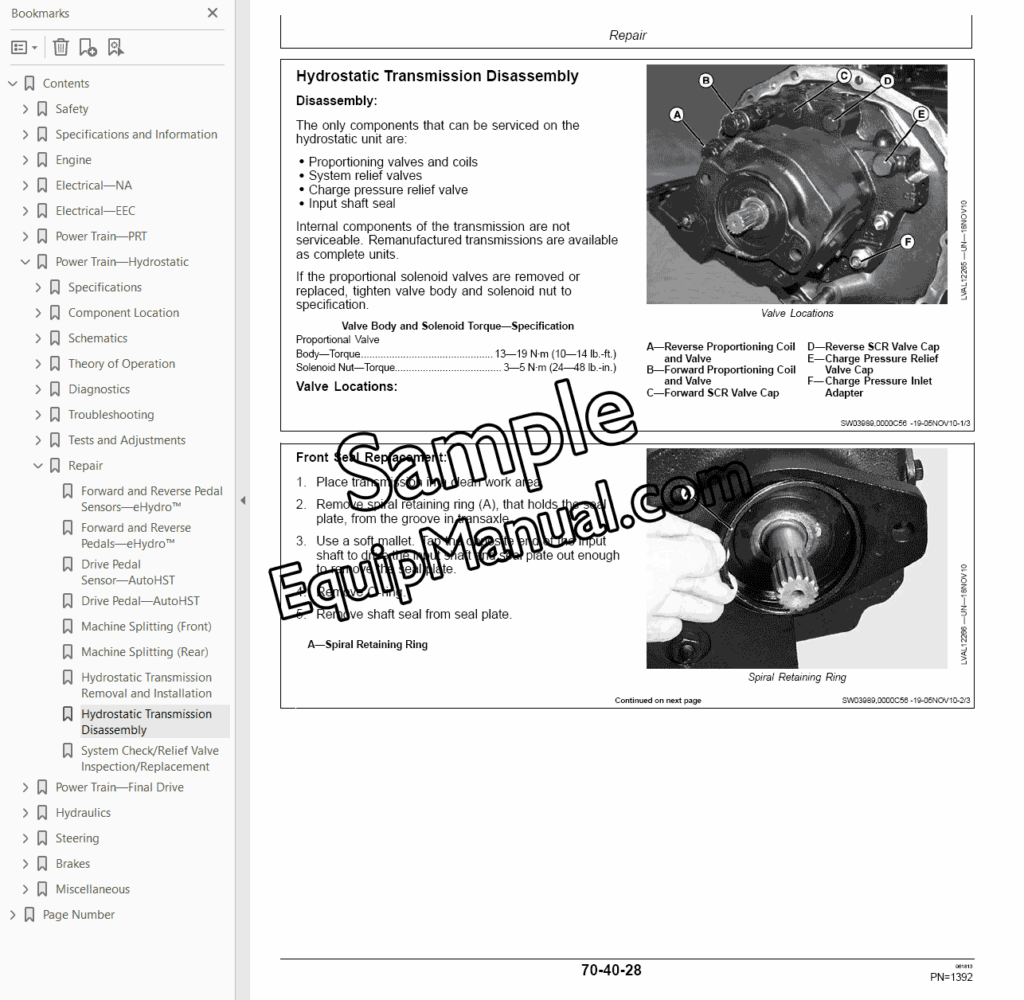The image size is (1024, 1000).
Task: Open the bookmark options list menu
Action: tap(24, 47)
